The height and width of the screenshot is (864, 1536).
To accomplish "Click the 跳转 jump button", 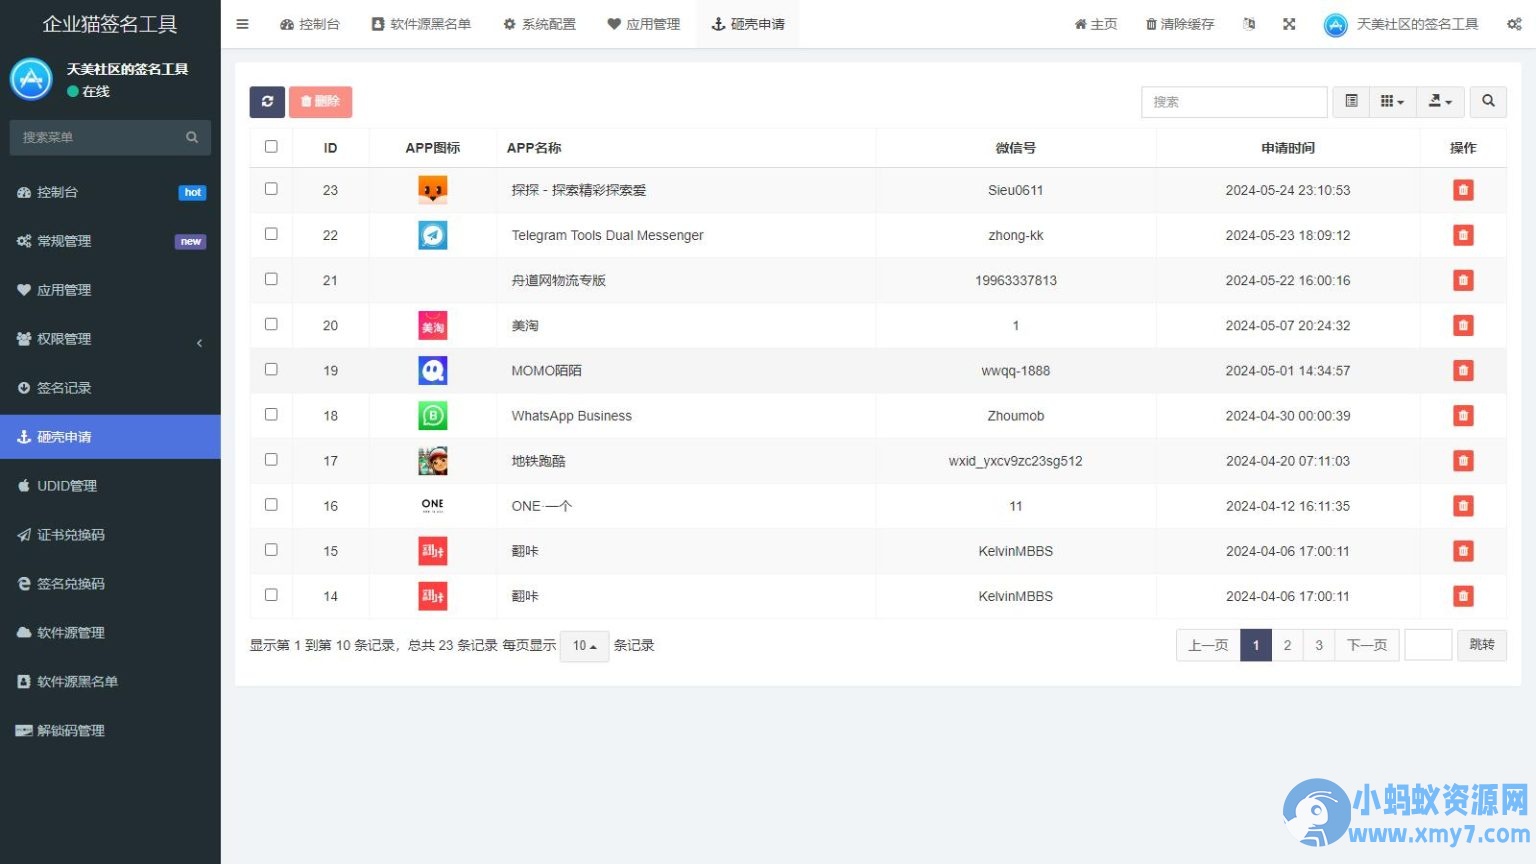I will pyautogui.click(x=1482, y=645).
